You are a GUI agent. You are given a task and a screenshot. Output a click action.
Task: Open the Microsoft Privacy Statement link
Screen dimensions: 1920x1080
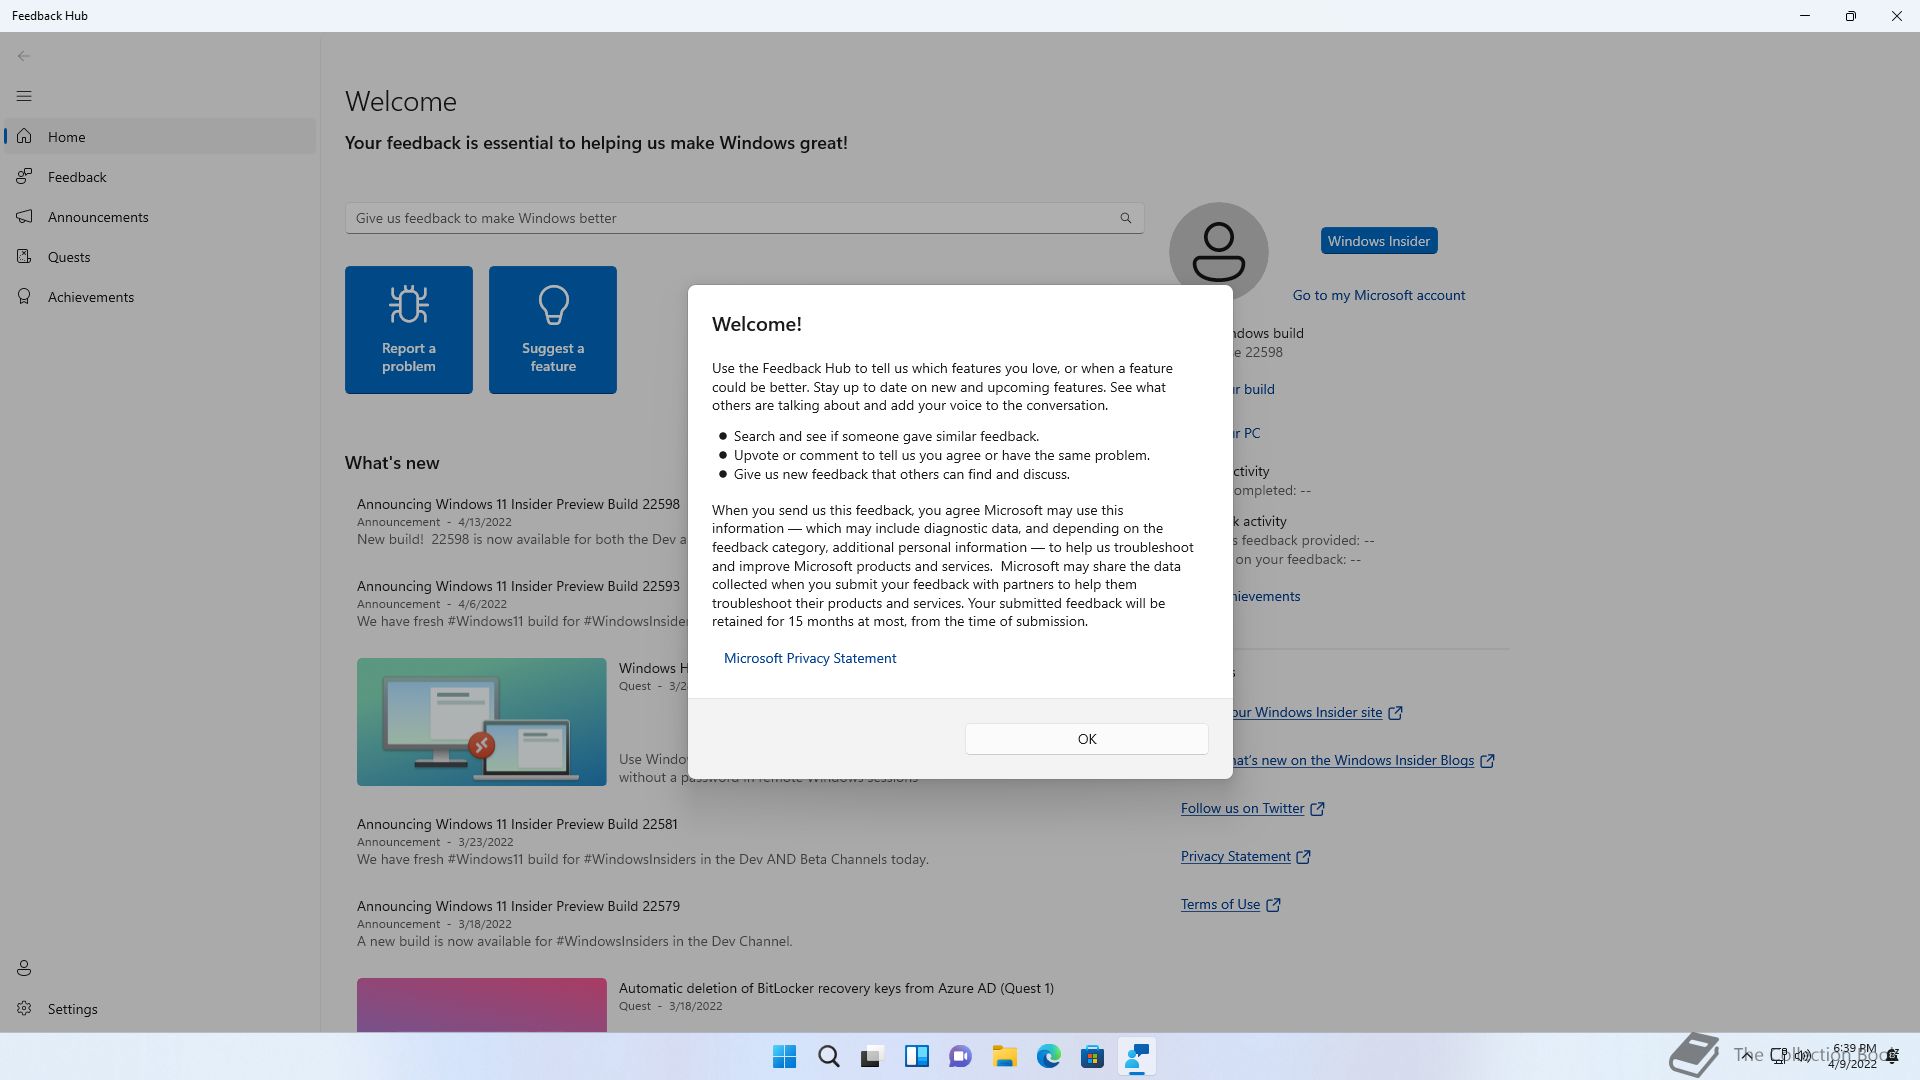coord(810,658)
